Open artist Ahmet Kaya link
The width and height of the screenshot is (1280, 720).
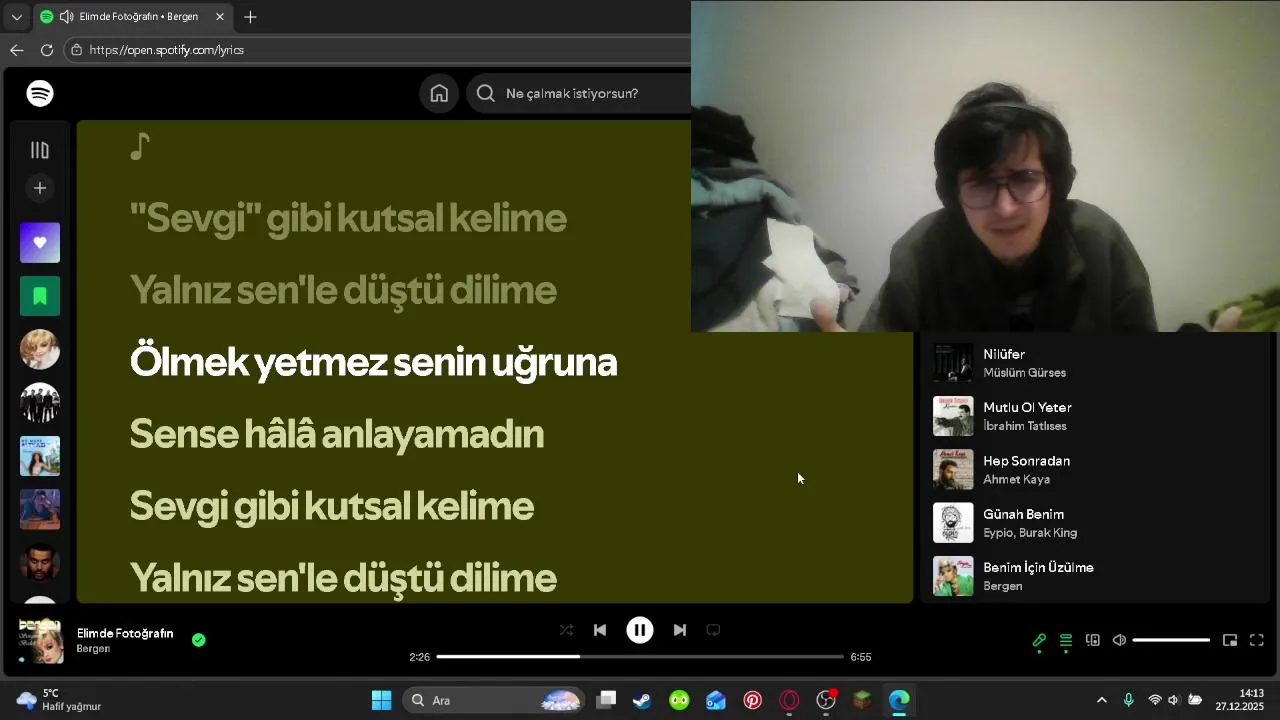[1016, 480]
